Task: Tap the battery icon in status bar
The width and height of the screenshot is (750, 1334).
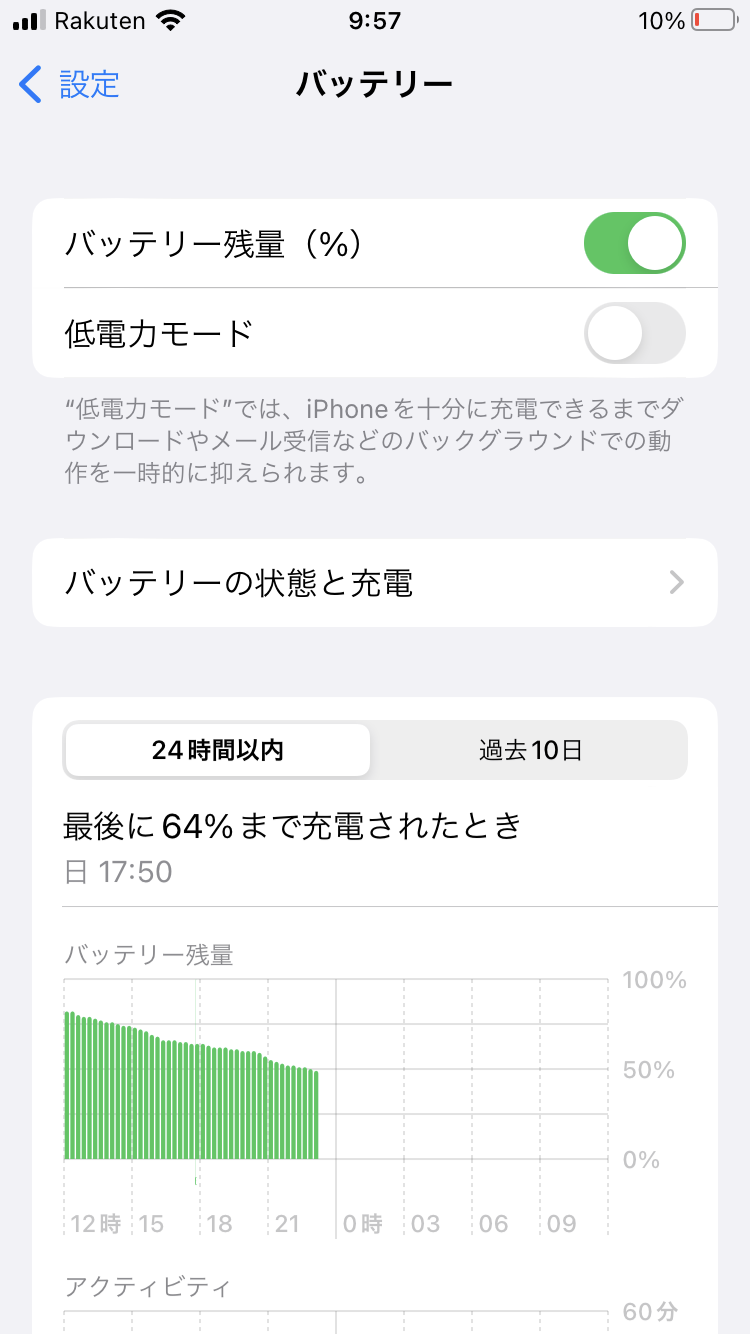Action: coord(712,21)
